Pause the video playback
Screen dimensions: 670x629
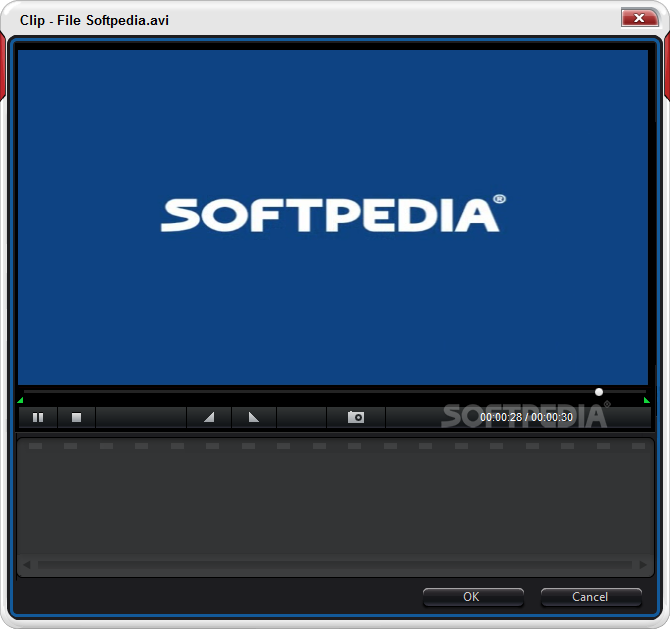coord(38,417)
